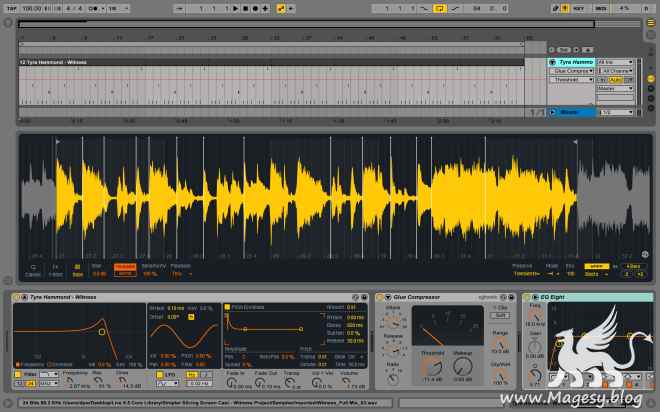The width and height of the screenshot is (660, 412).
Task: Click the half-tempo :2 button
Action: coord(627,274)
